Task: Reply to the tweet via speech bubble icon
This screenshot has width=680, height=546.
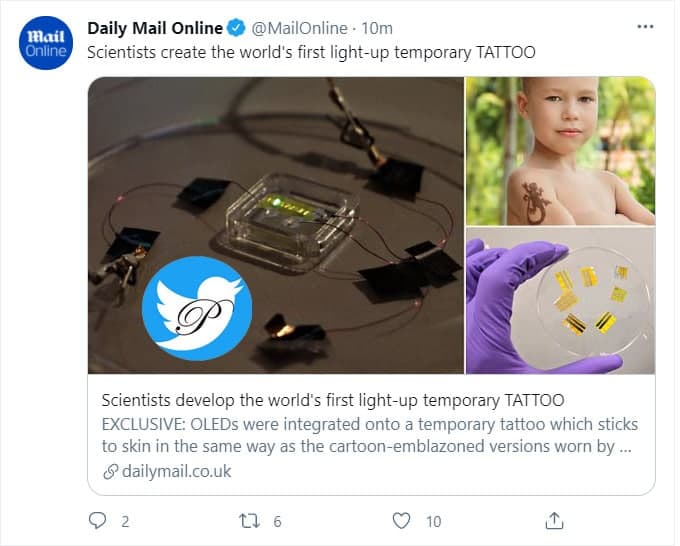Action: coord(98,520)
